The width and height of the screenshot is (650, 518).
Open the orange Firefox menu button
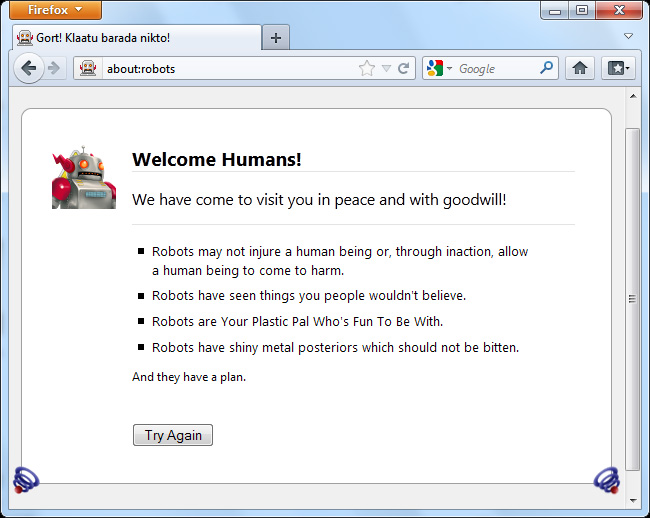(x=56, y=10)
